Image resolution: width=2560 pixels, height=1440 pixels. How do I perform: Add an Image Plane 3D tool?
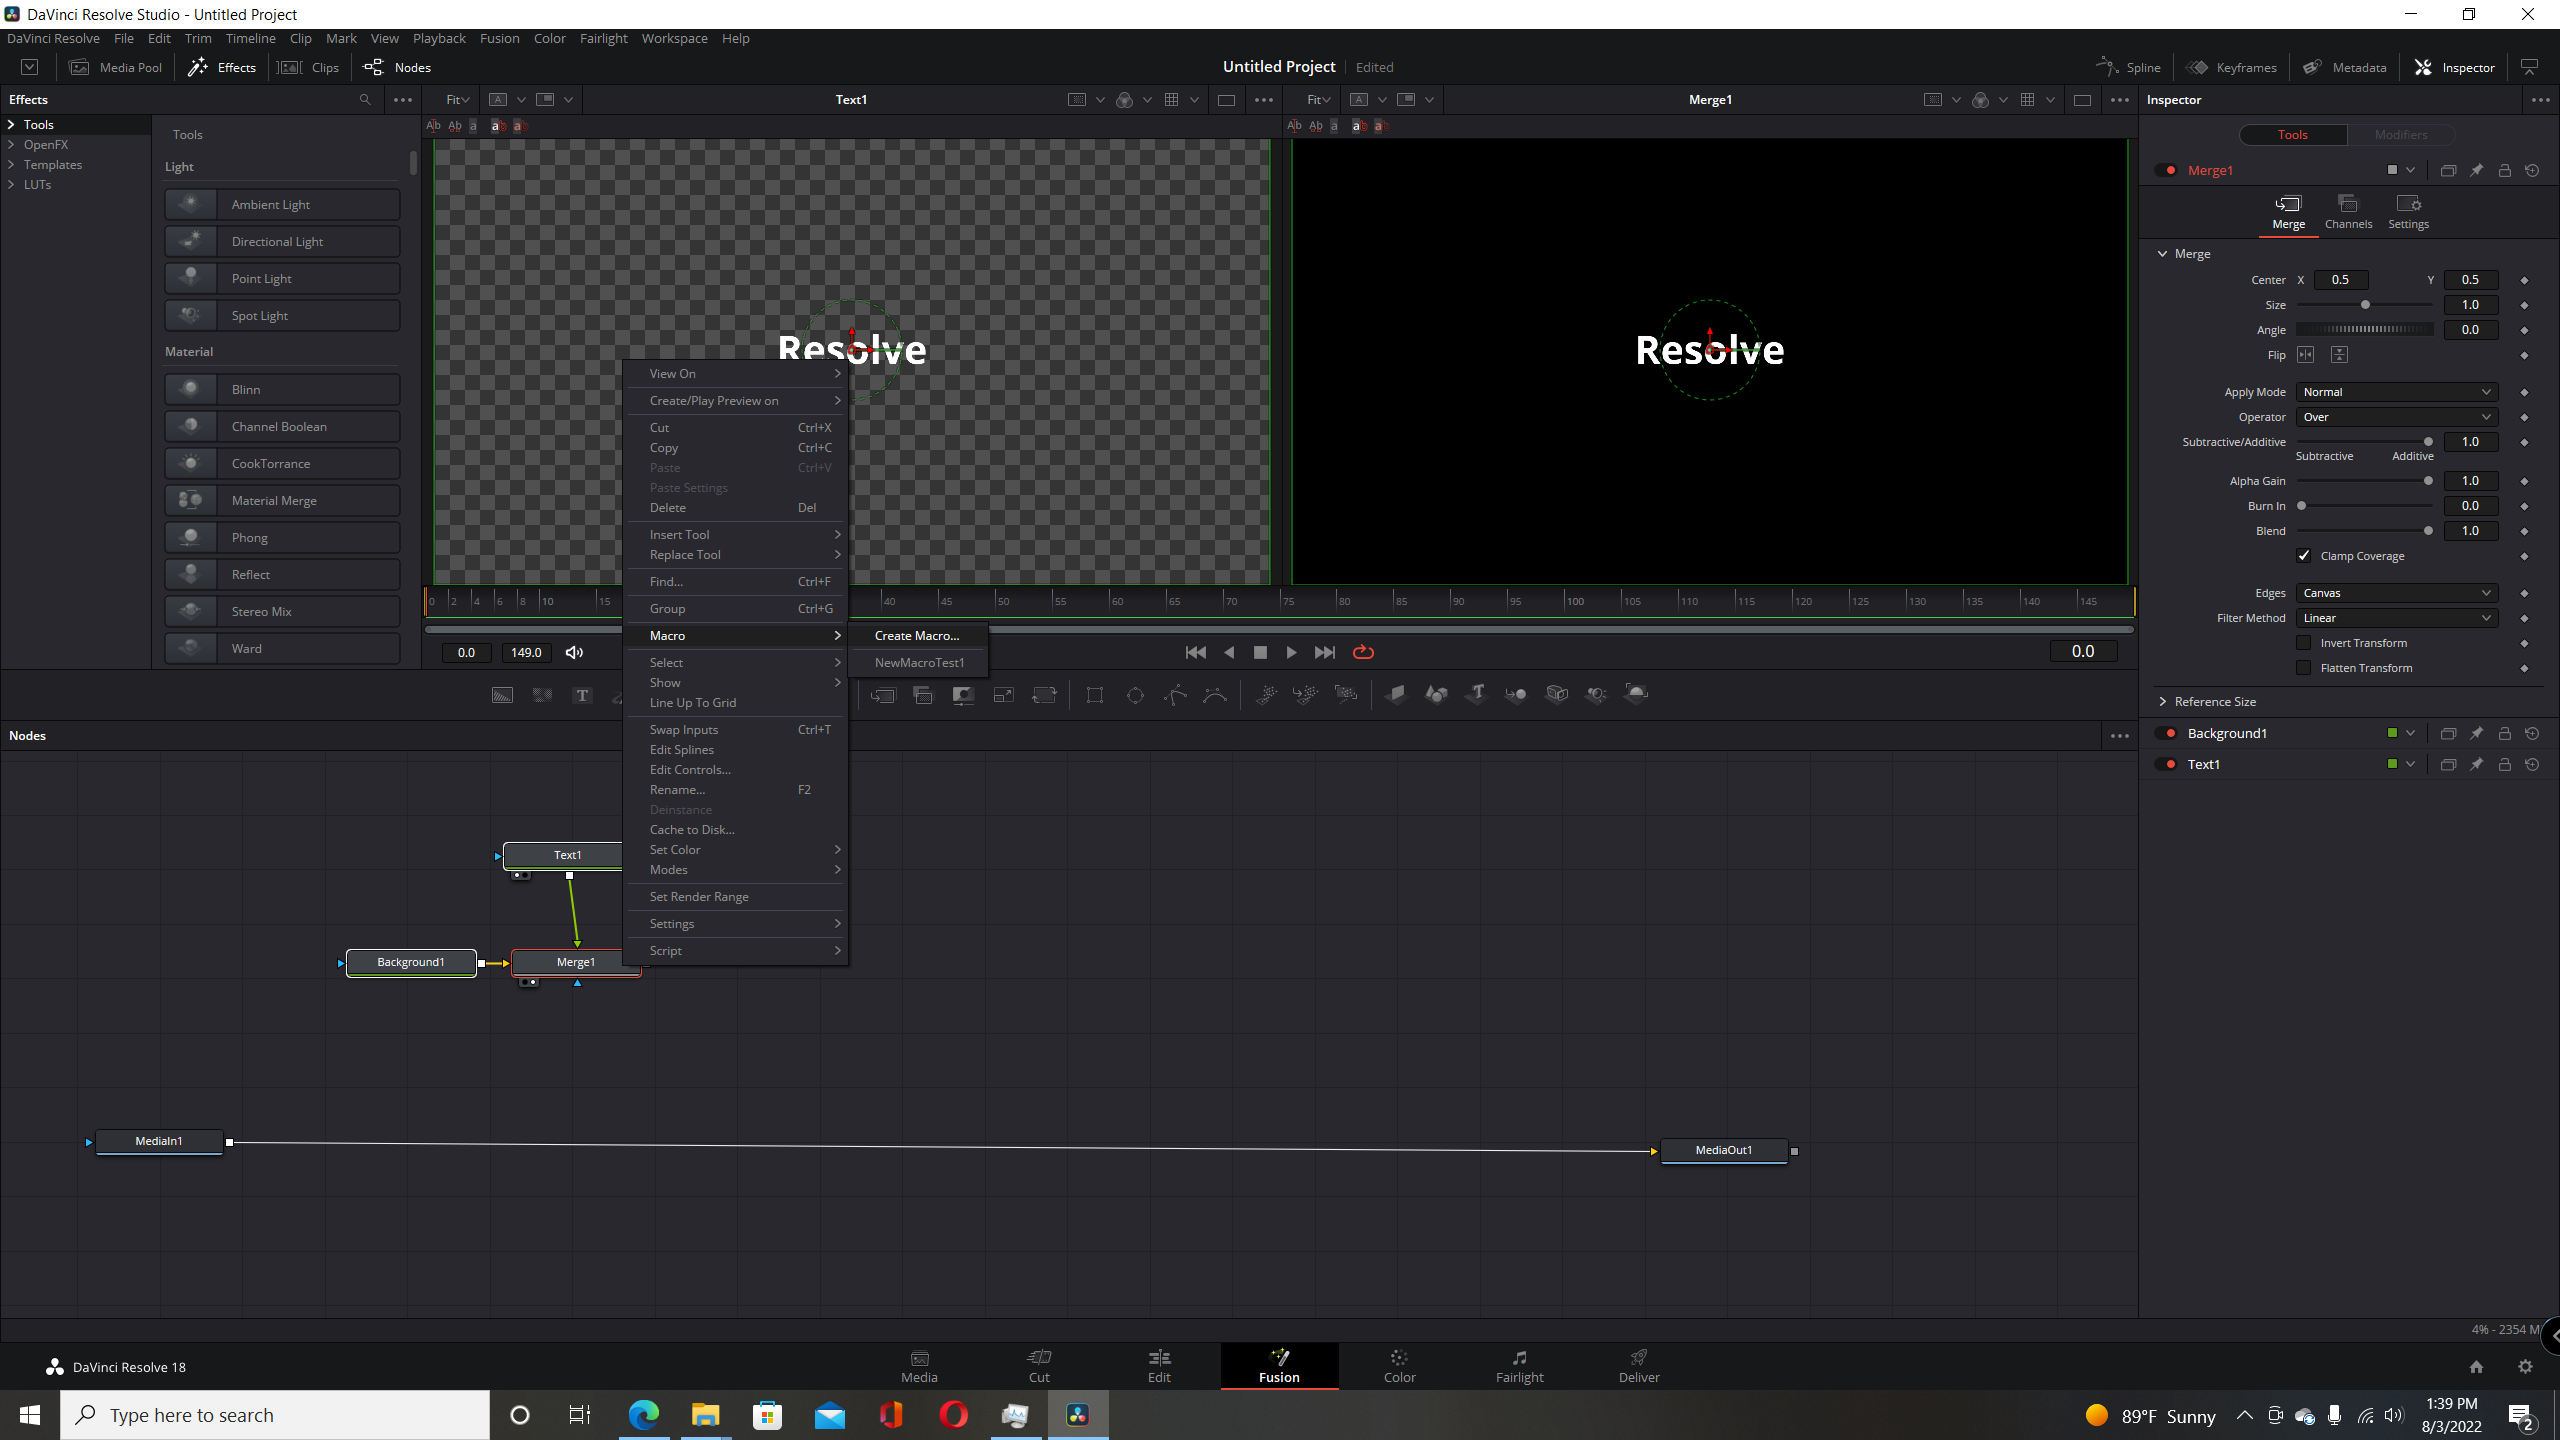coord(1396,694)
